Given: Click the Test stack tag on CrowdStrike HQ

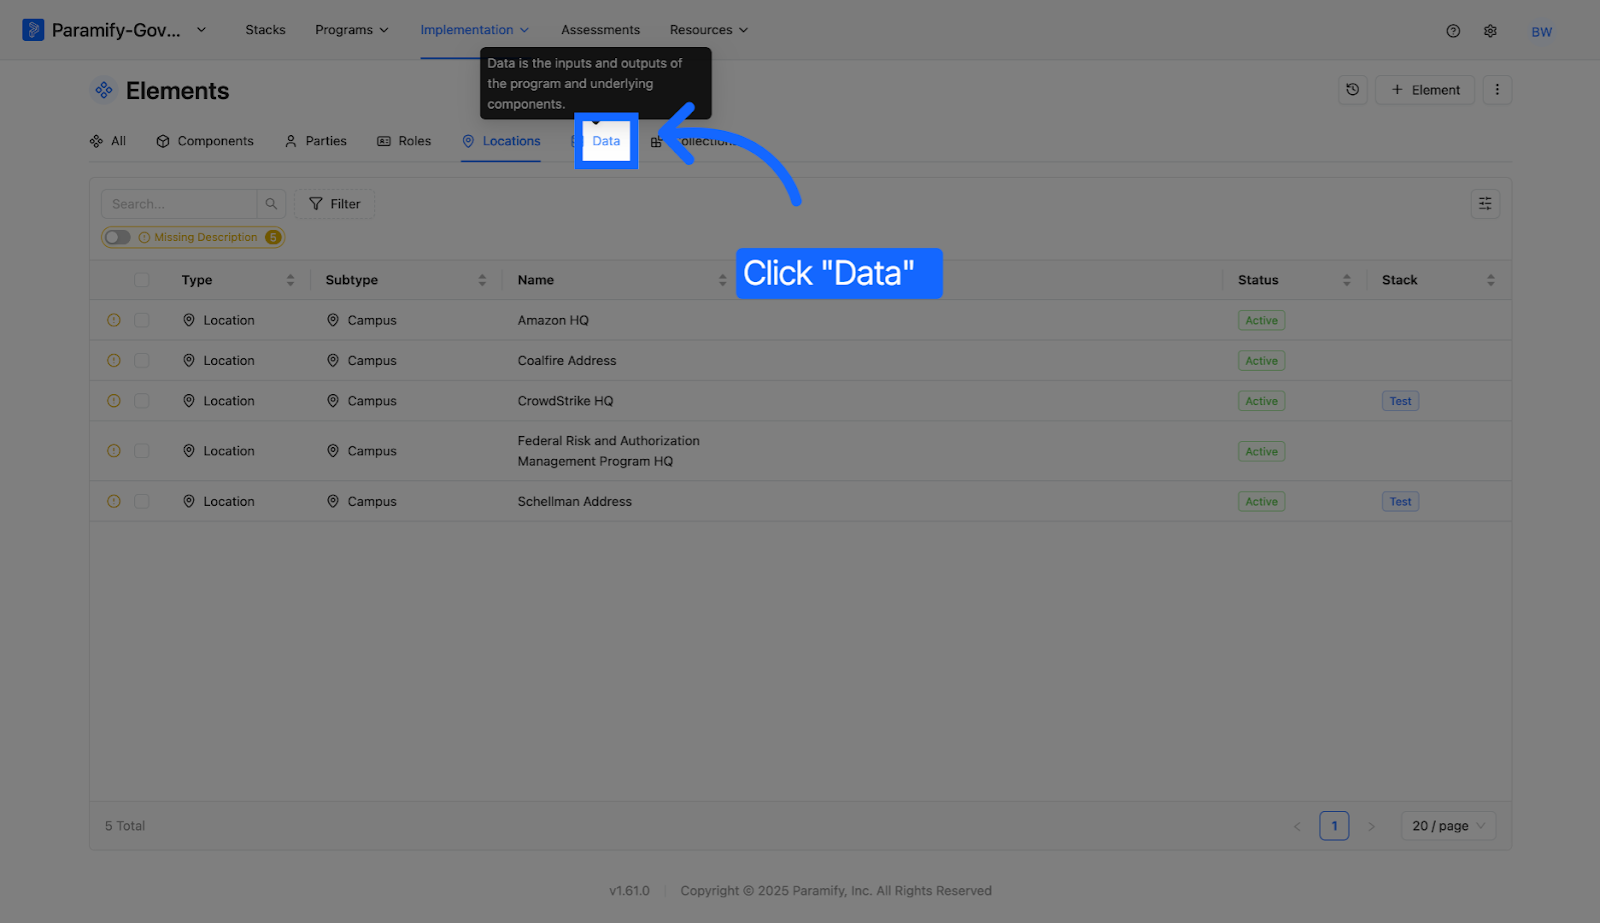Looking at the screenshot, I should click(1400, 401).
